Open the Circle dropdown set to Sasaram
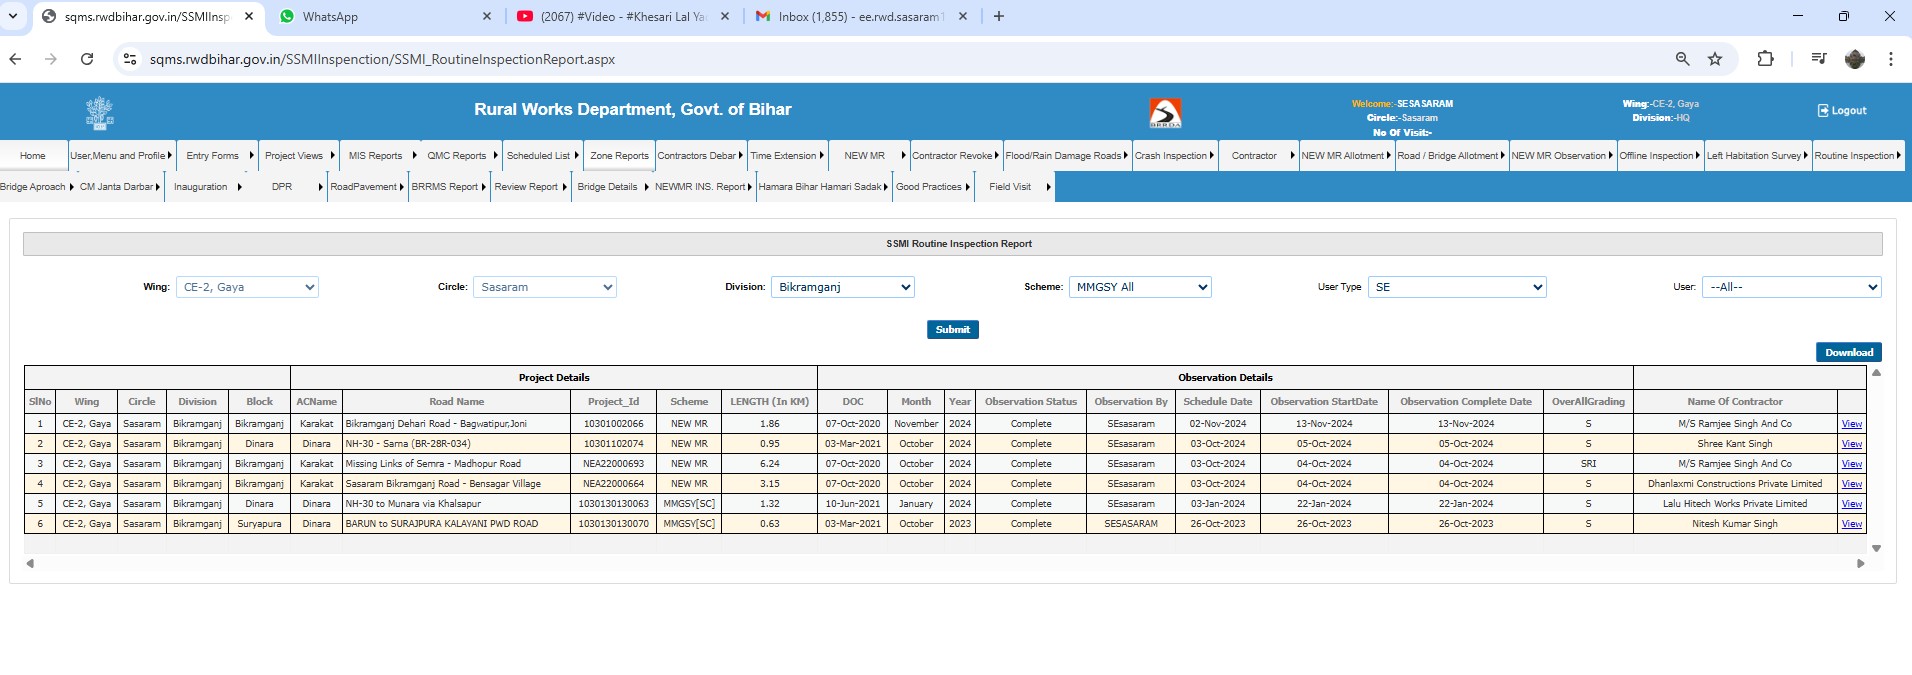1912x675 pixels. click(544, 287)
